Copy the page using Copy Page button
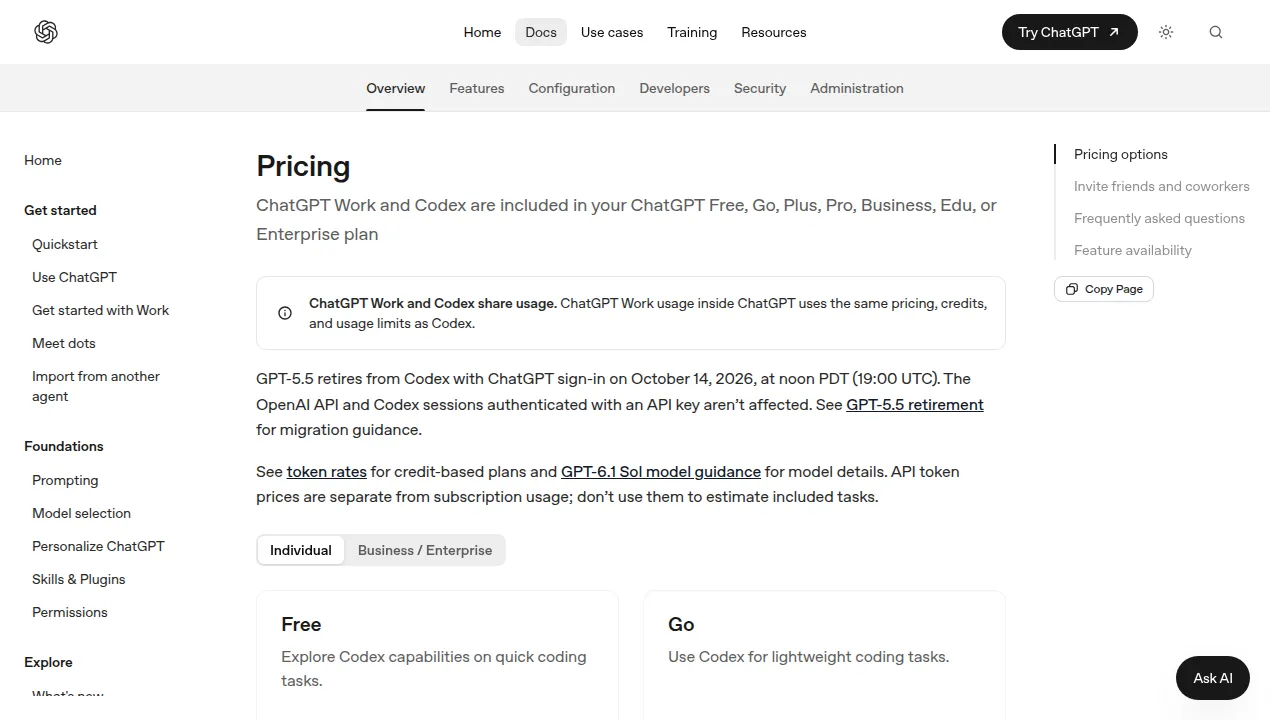Screen dimensions: 1280x720 click(1104, 289)
